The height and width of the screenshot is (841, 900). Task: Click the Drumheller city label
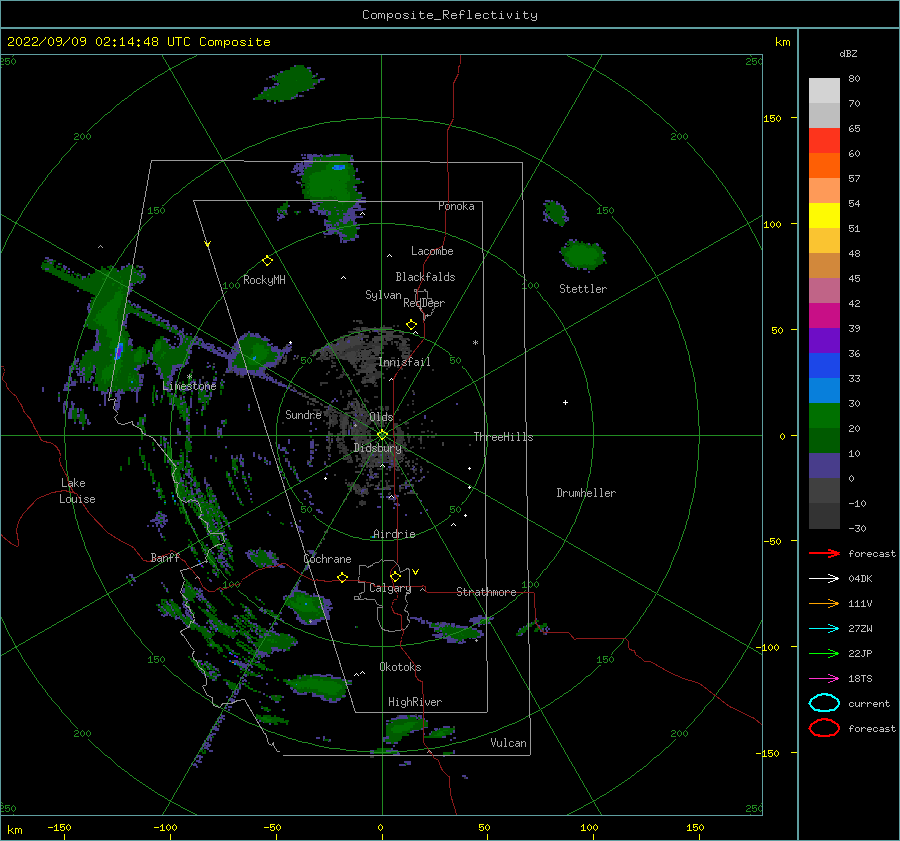[x=586, y=493]
